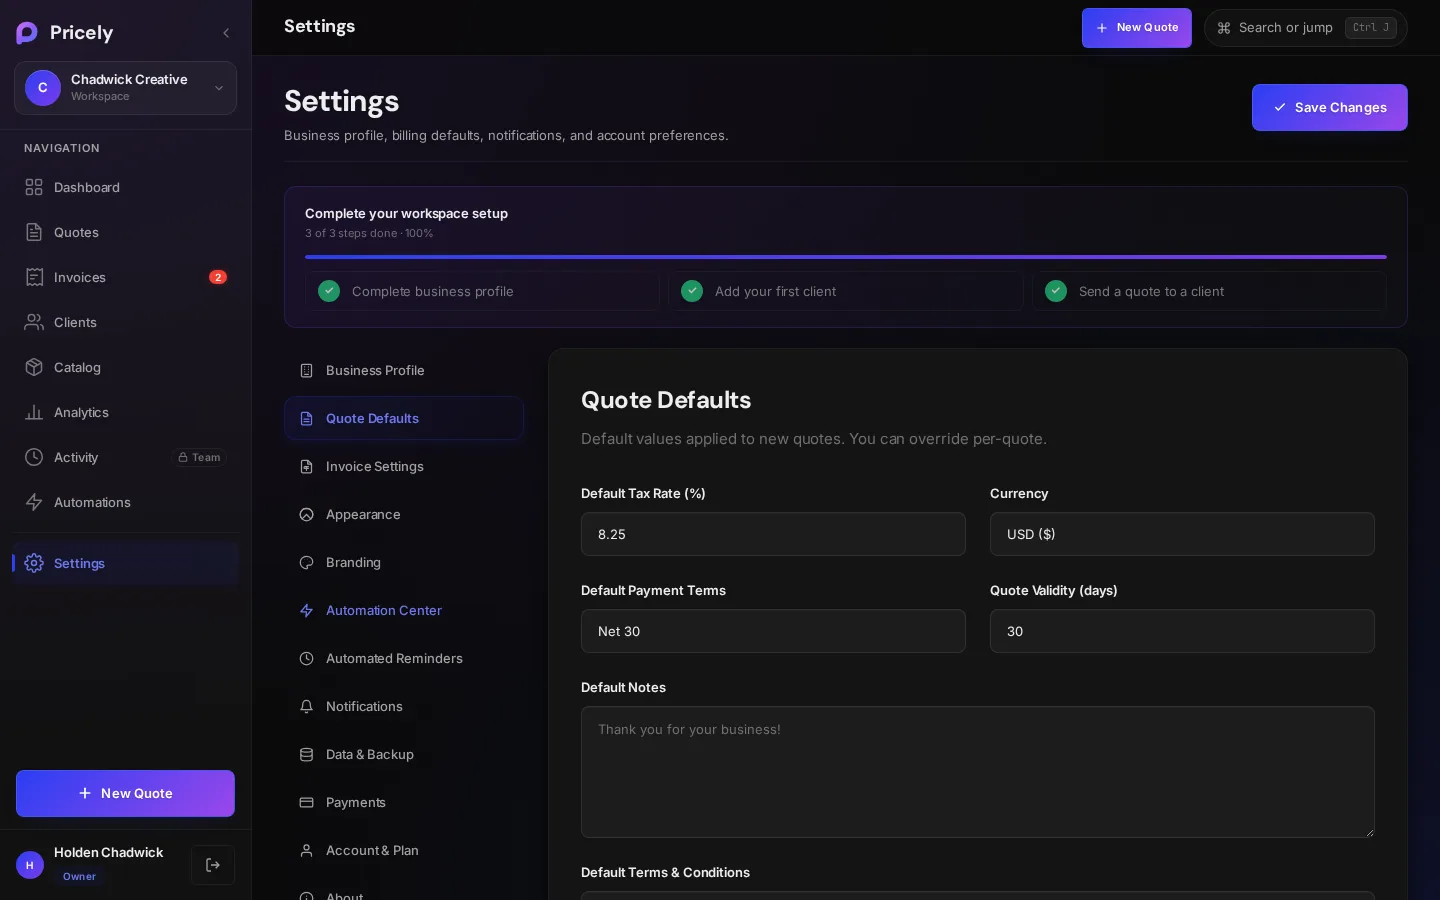The image size is (1440, 900).
Task: Click the Send a quote to a client step
Action: tap(1209, 291)
